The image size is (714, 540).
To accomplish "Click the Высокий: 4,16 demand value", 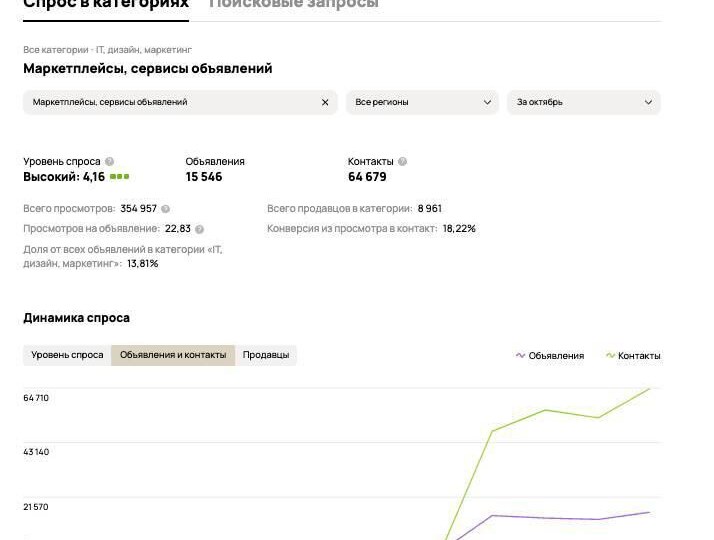I will (64, 177).
